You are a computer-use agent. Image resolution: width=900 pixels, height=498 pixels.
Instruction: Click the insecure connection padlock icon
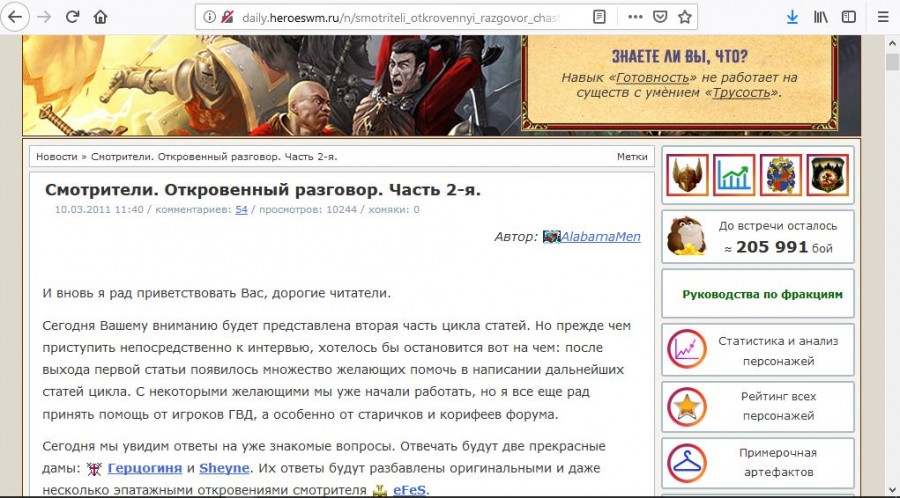[227, 17]
